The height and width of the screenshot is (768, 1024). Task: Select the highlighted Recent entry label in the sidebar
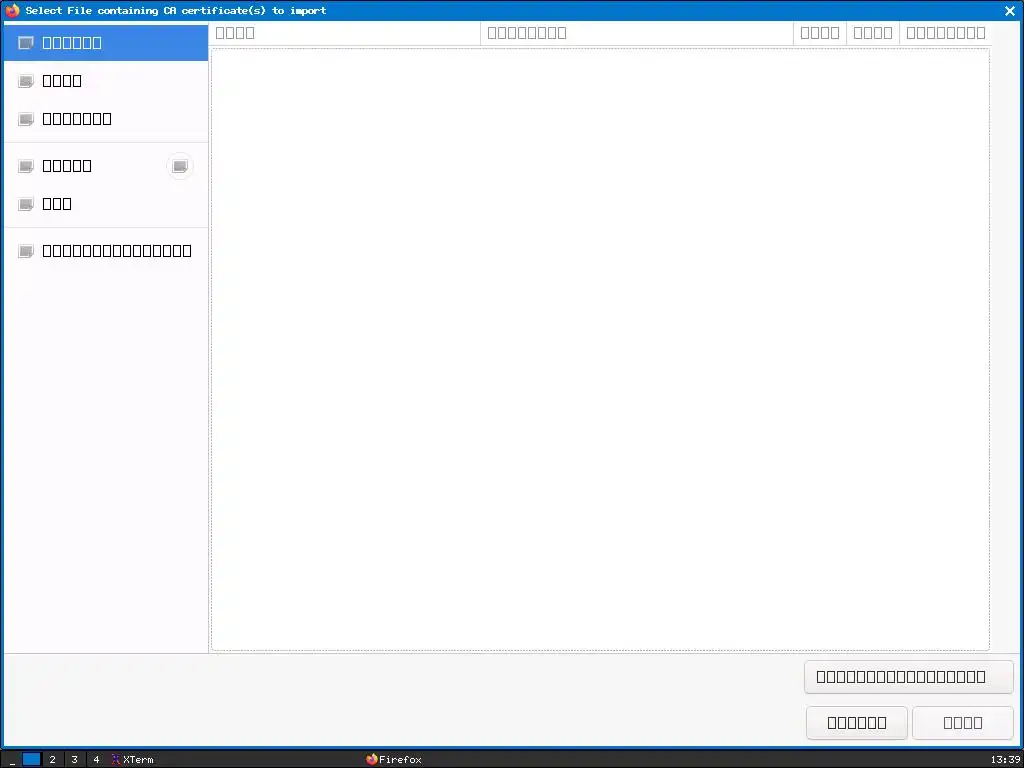point(72,43)
